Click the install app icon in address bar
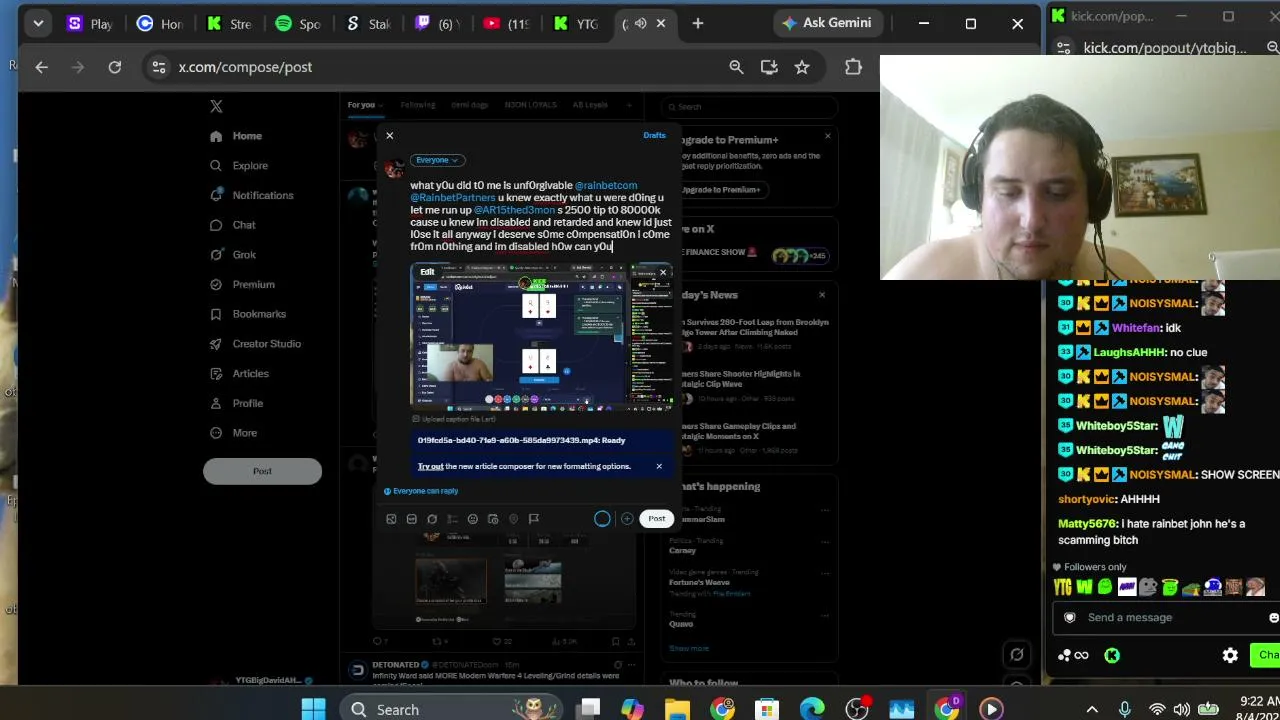Image resolution: width=1280 pixels, height=720 pixels. pyautogui.click(x=769, y=67)
